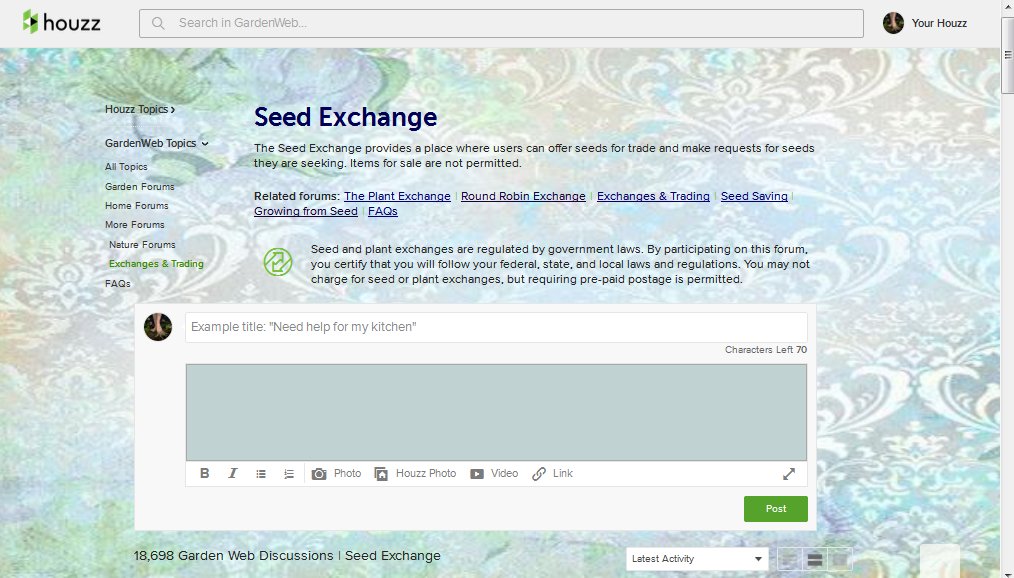Click the user avatar beside post title
Image resolution: width=1014 pixels, height=578 pixels.
pos(158,326)
